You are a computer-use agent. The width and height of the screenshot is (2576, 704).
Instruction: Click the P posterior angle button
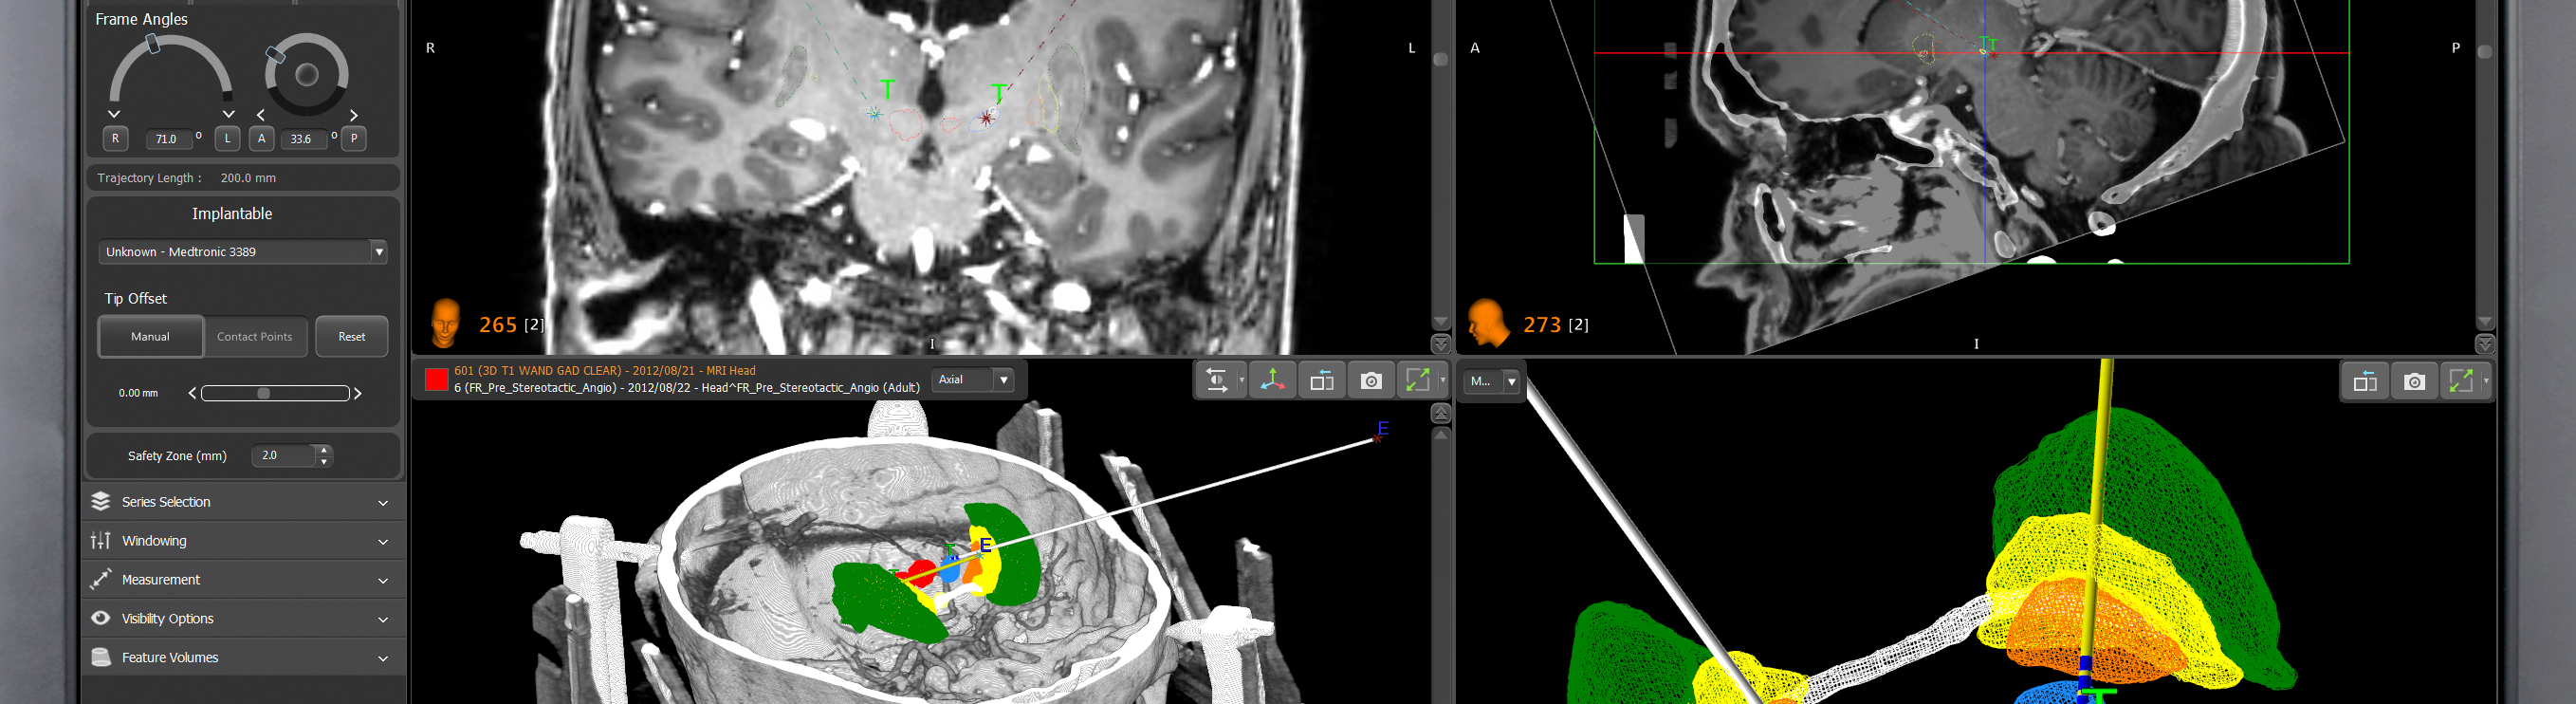(354, 139)
